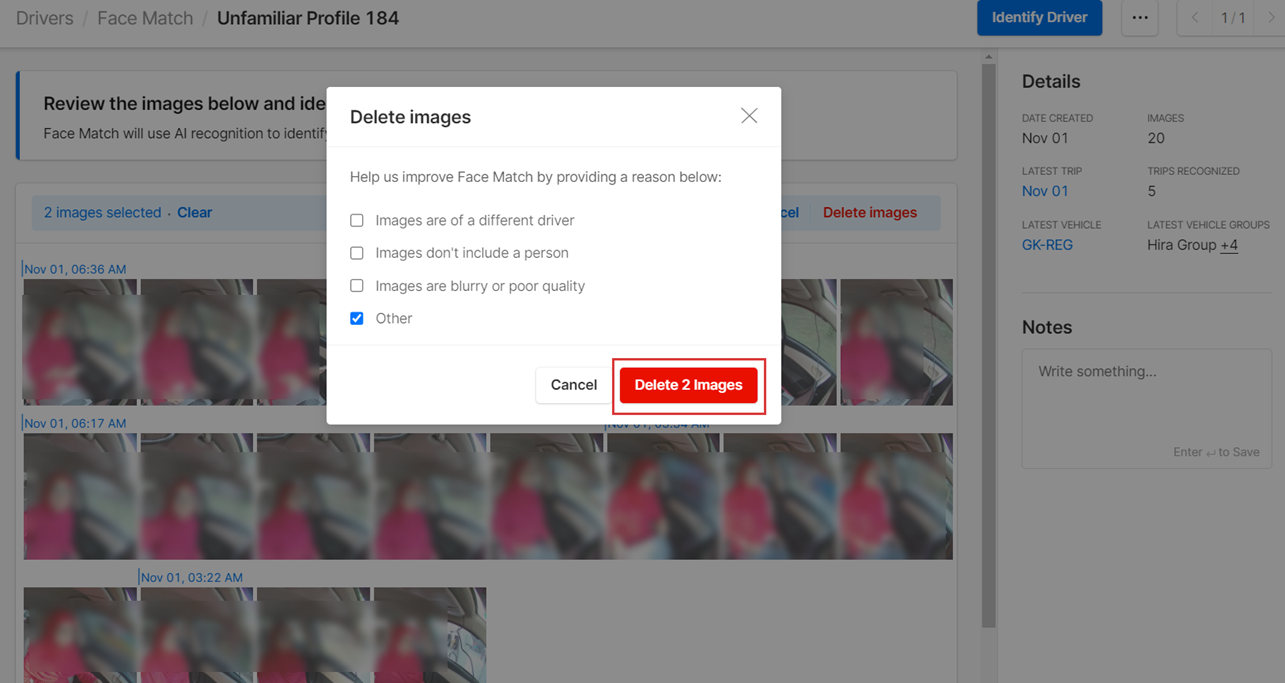1285x683 pixels.
Task: Open the Face Match breadcrumb
Action: (x=145, y=18)
